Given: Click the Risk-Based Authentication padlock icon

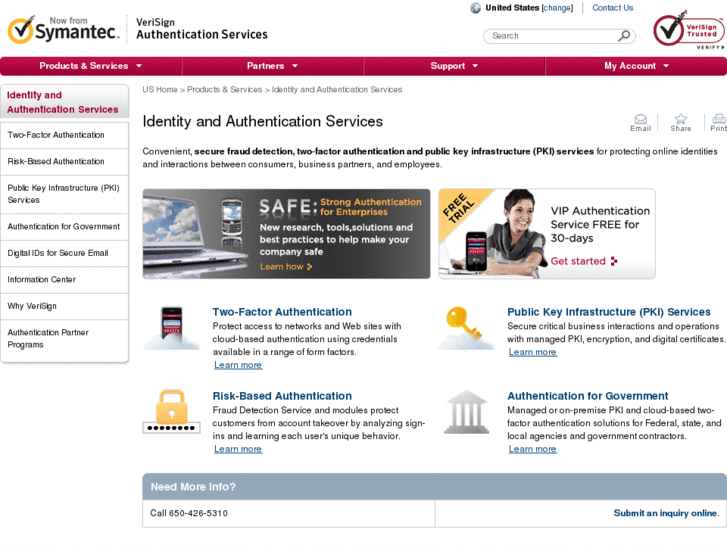Looking at the screenshot, I should point(171,411).
